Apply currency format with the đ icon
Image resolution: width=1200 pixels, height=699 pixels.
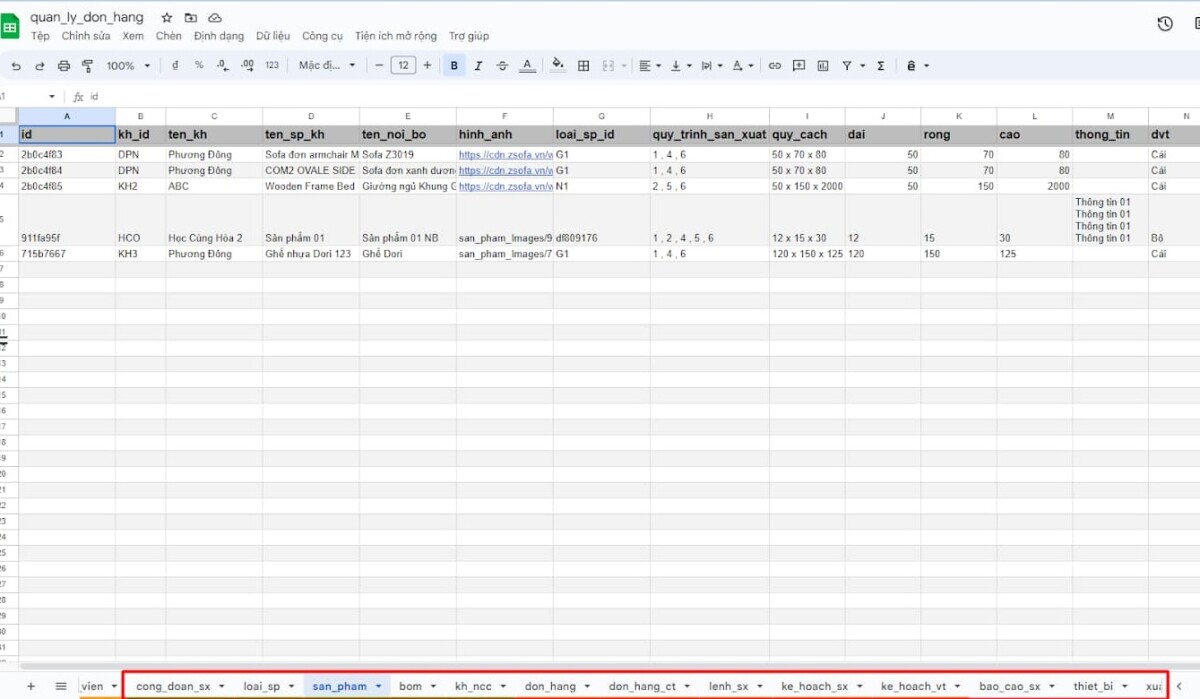[175, 65]
